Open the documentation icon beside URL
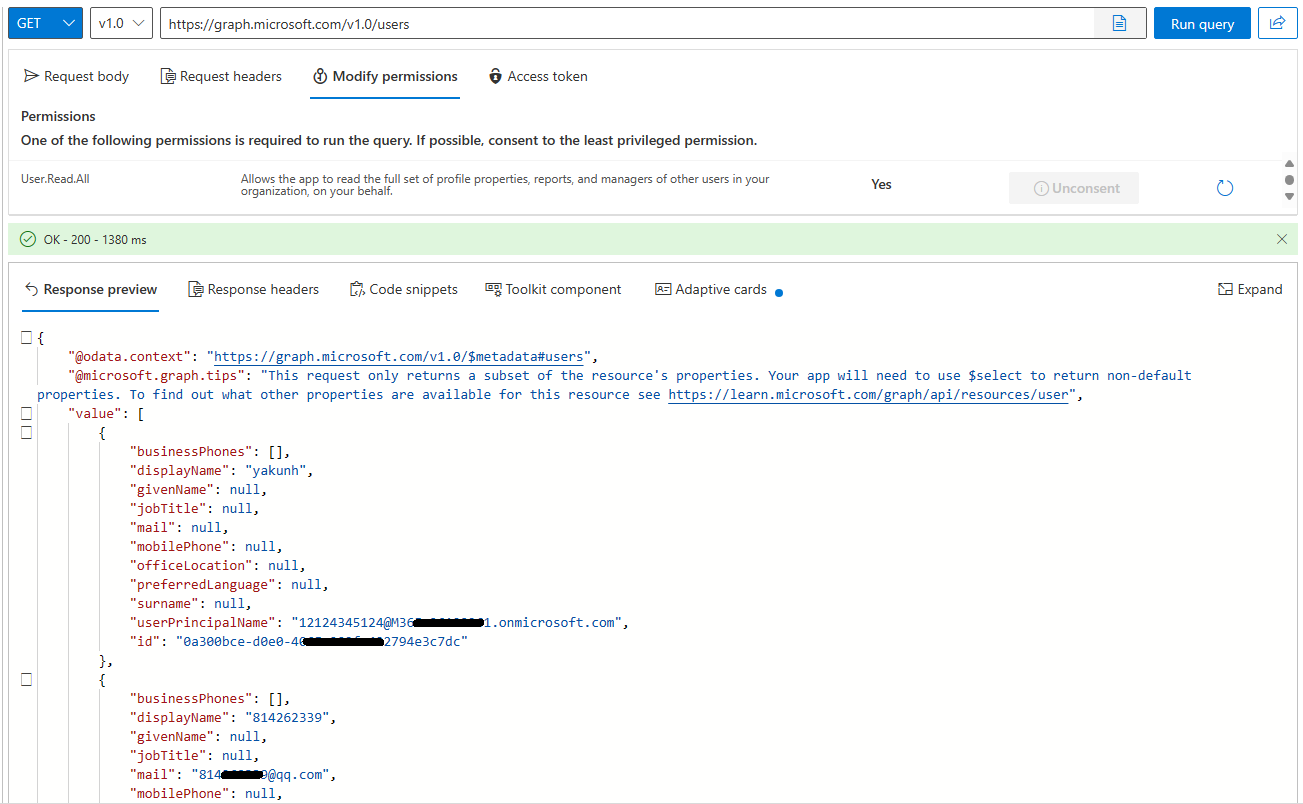Screen dimensions: 1303x804 tap(1120, 23)
